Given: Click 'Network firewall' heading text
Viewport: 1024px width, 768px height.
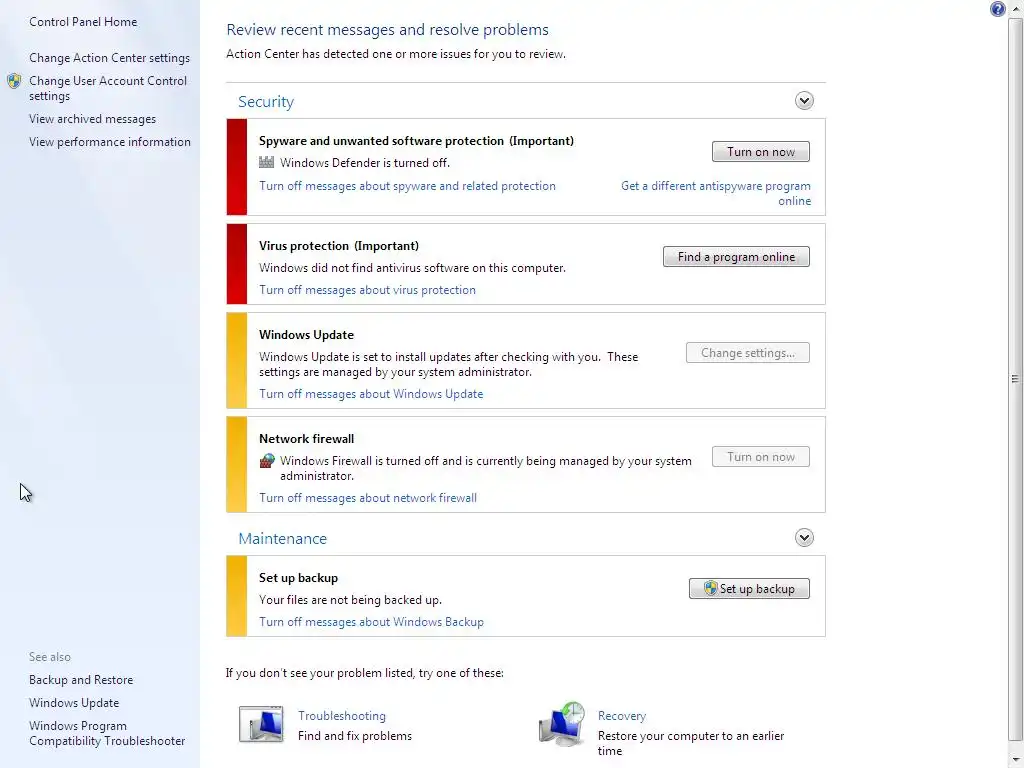Looking at the screenshot, I should coord(306,439).
